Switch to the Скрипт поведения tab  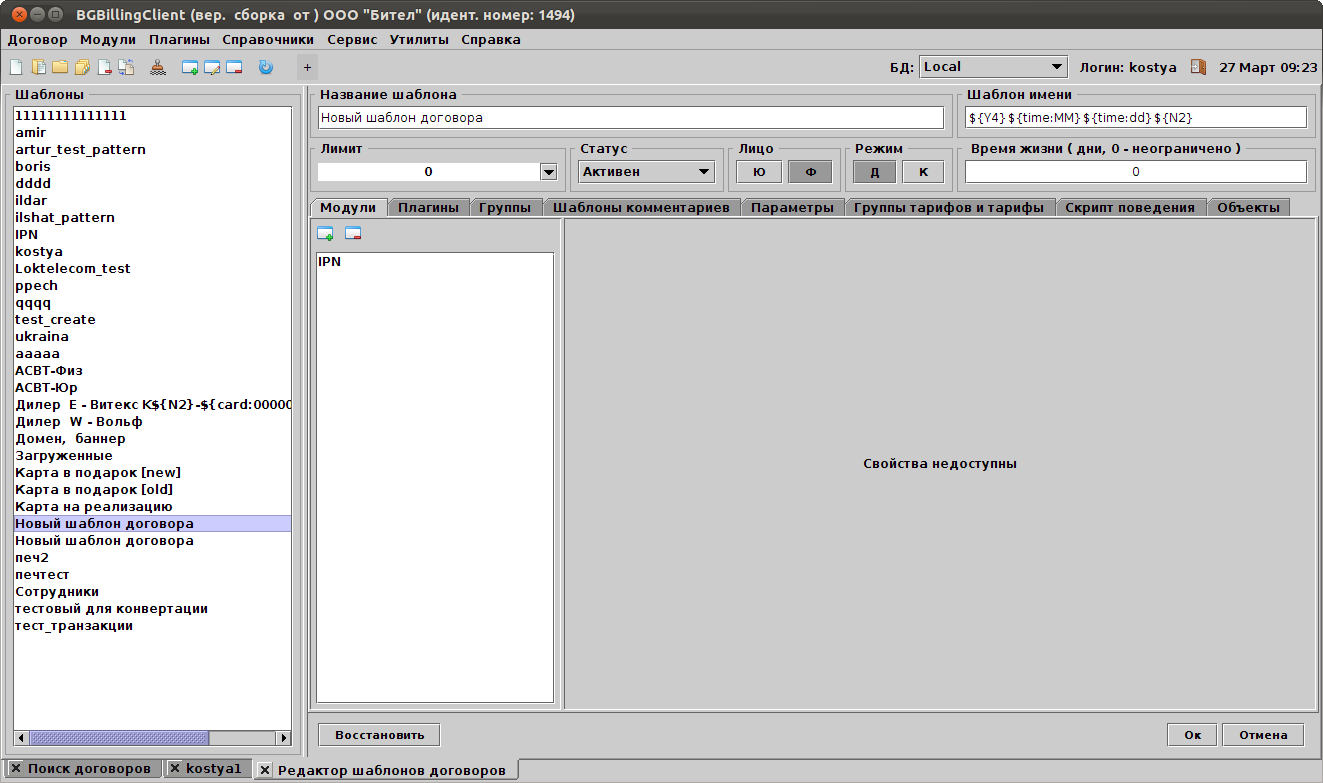1129,208
